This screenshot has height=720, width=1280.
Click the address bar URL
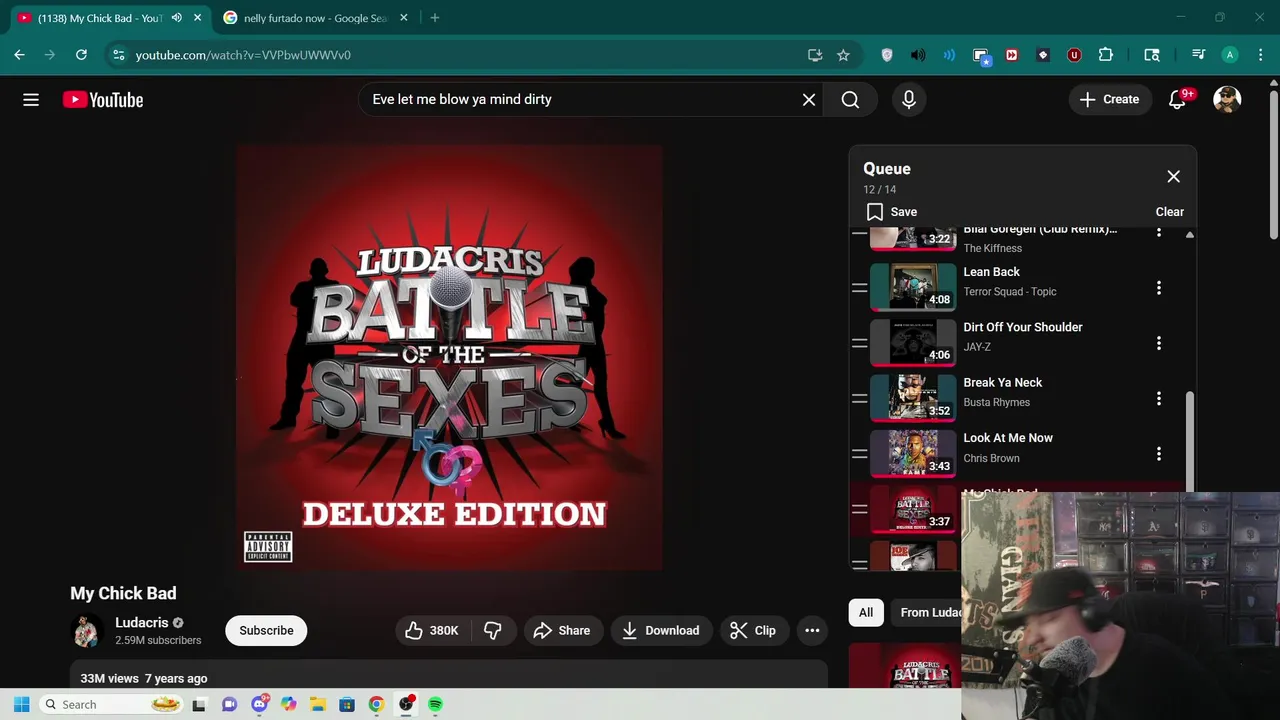tap(243, 55)
